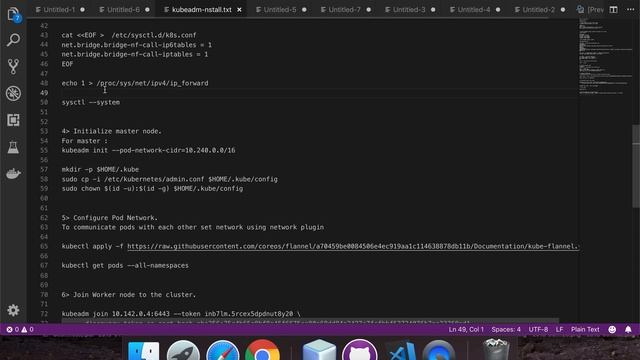Click the 'cat <<EOF > /etc/sysctl.d/k8s.conf' line
640x360 pixels.
click(129, 35)
